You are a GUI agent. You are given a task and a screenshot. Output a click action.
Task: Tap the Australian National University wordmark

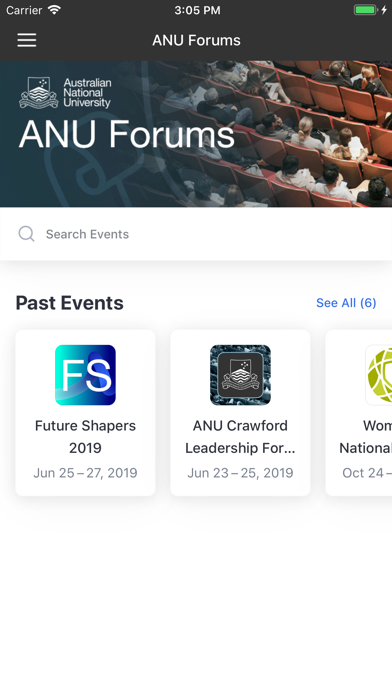(x=87, y=93)
